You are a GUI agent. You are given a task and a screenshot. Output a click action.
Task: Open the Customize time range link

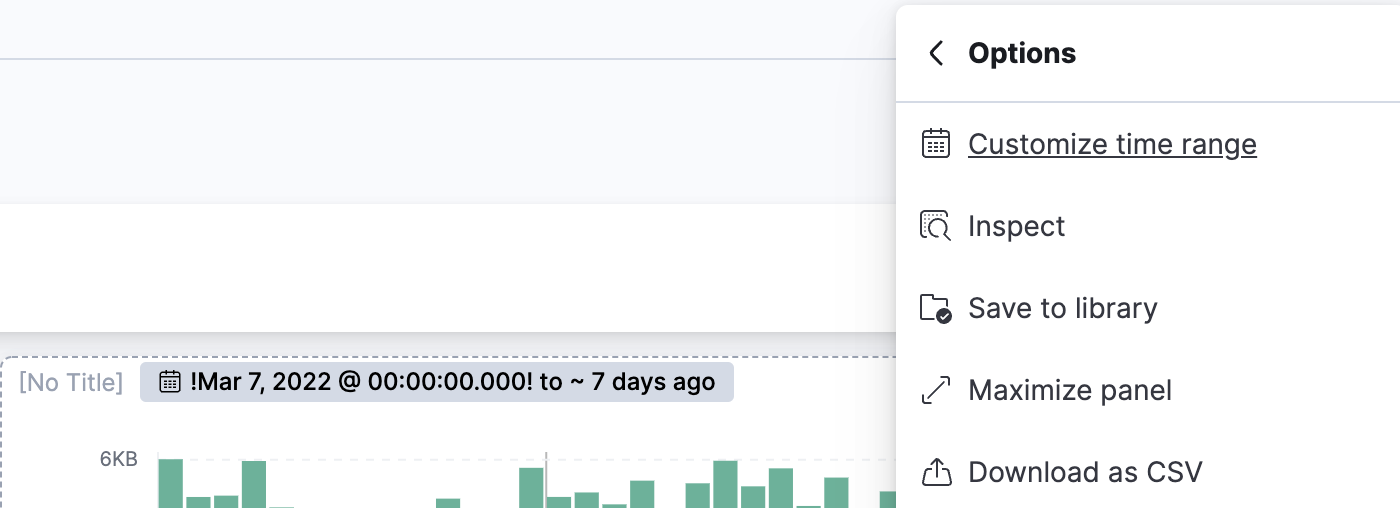pos(1112,144)
